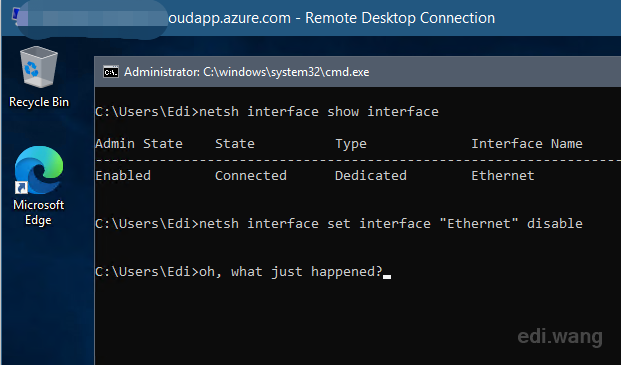Click the 'netsh interface show interface' command line
This screenshot has height=365, width=621.
tap(267, 112)
